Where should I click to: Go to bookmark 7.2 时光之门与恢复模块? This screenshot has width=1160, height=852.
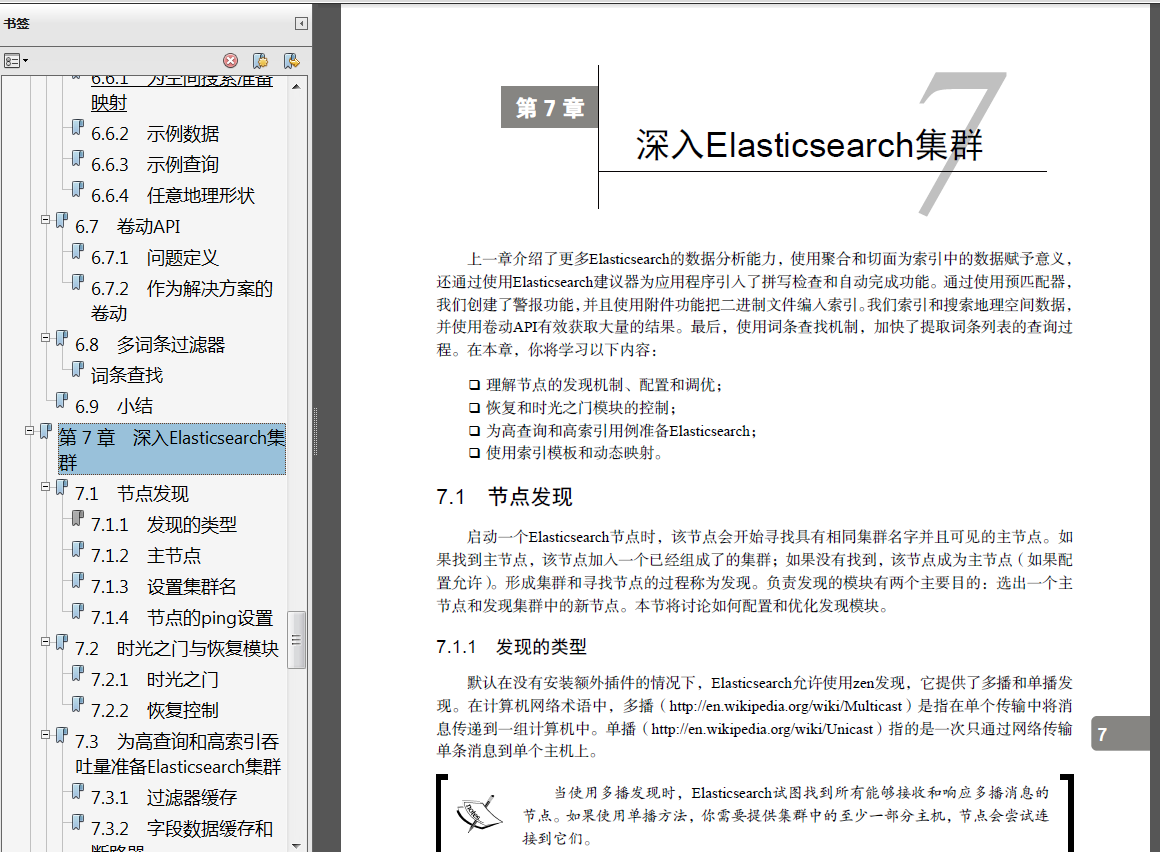coord(177,649)
